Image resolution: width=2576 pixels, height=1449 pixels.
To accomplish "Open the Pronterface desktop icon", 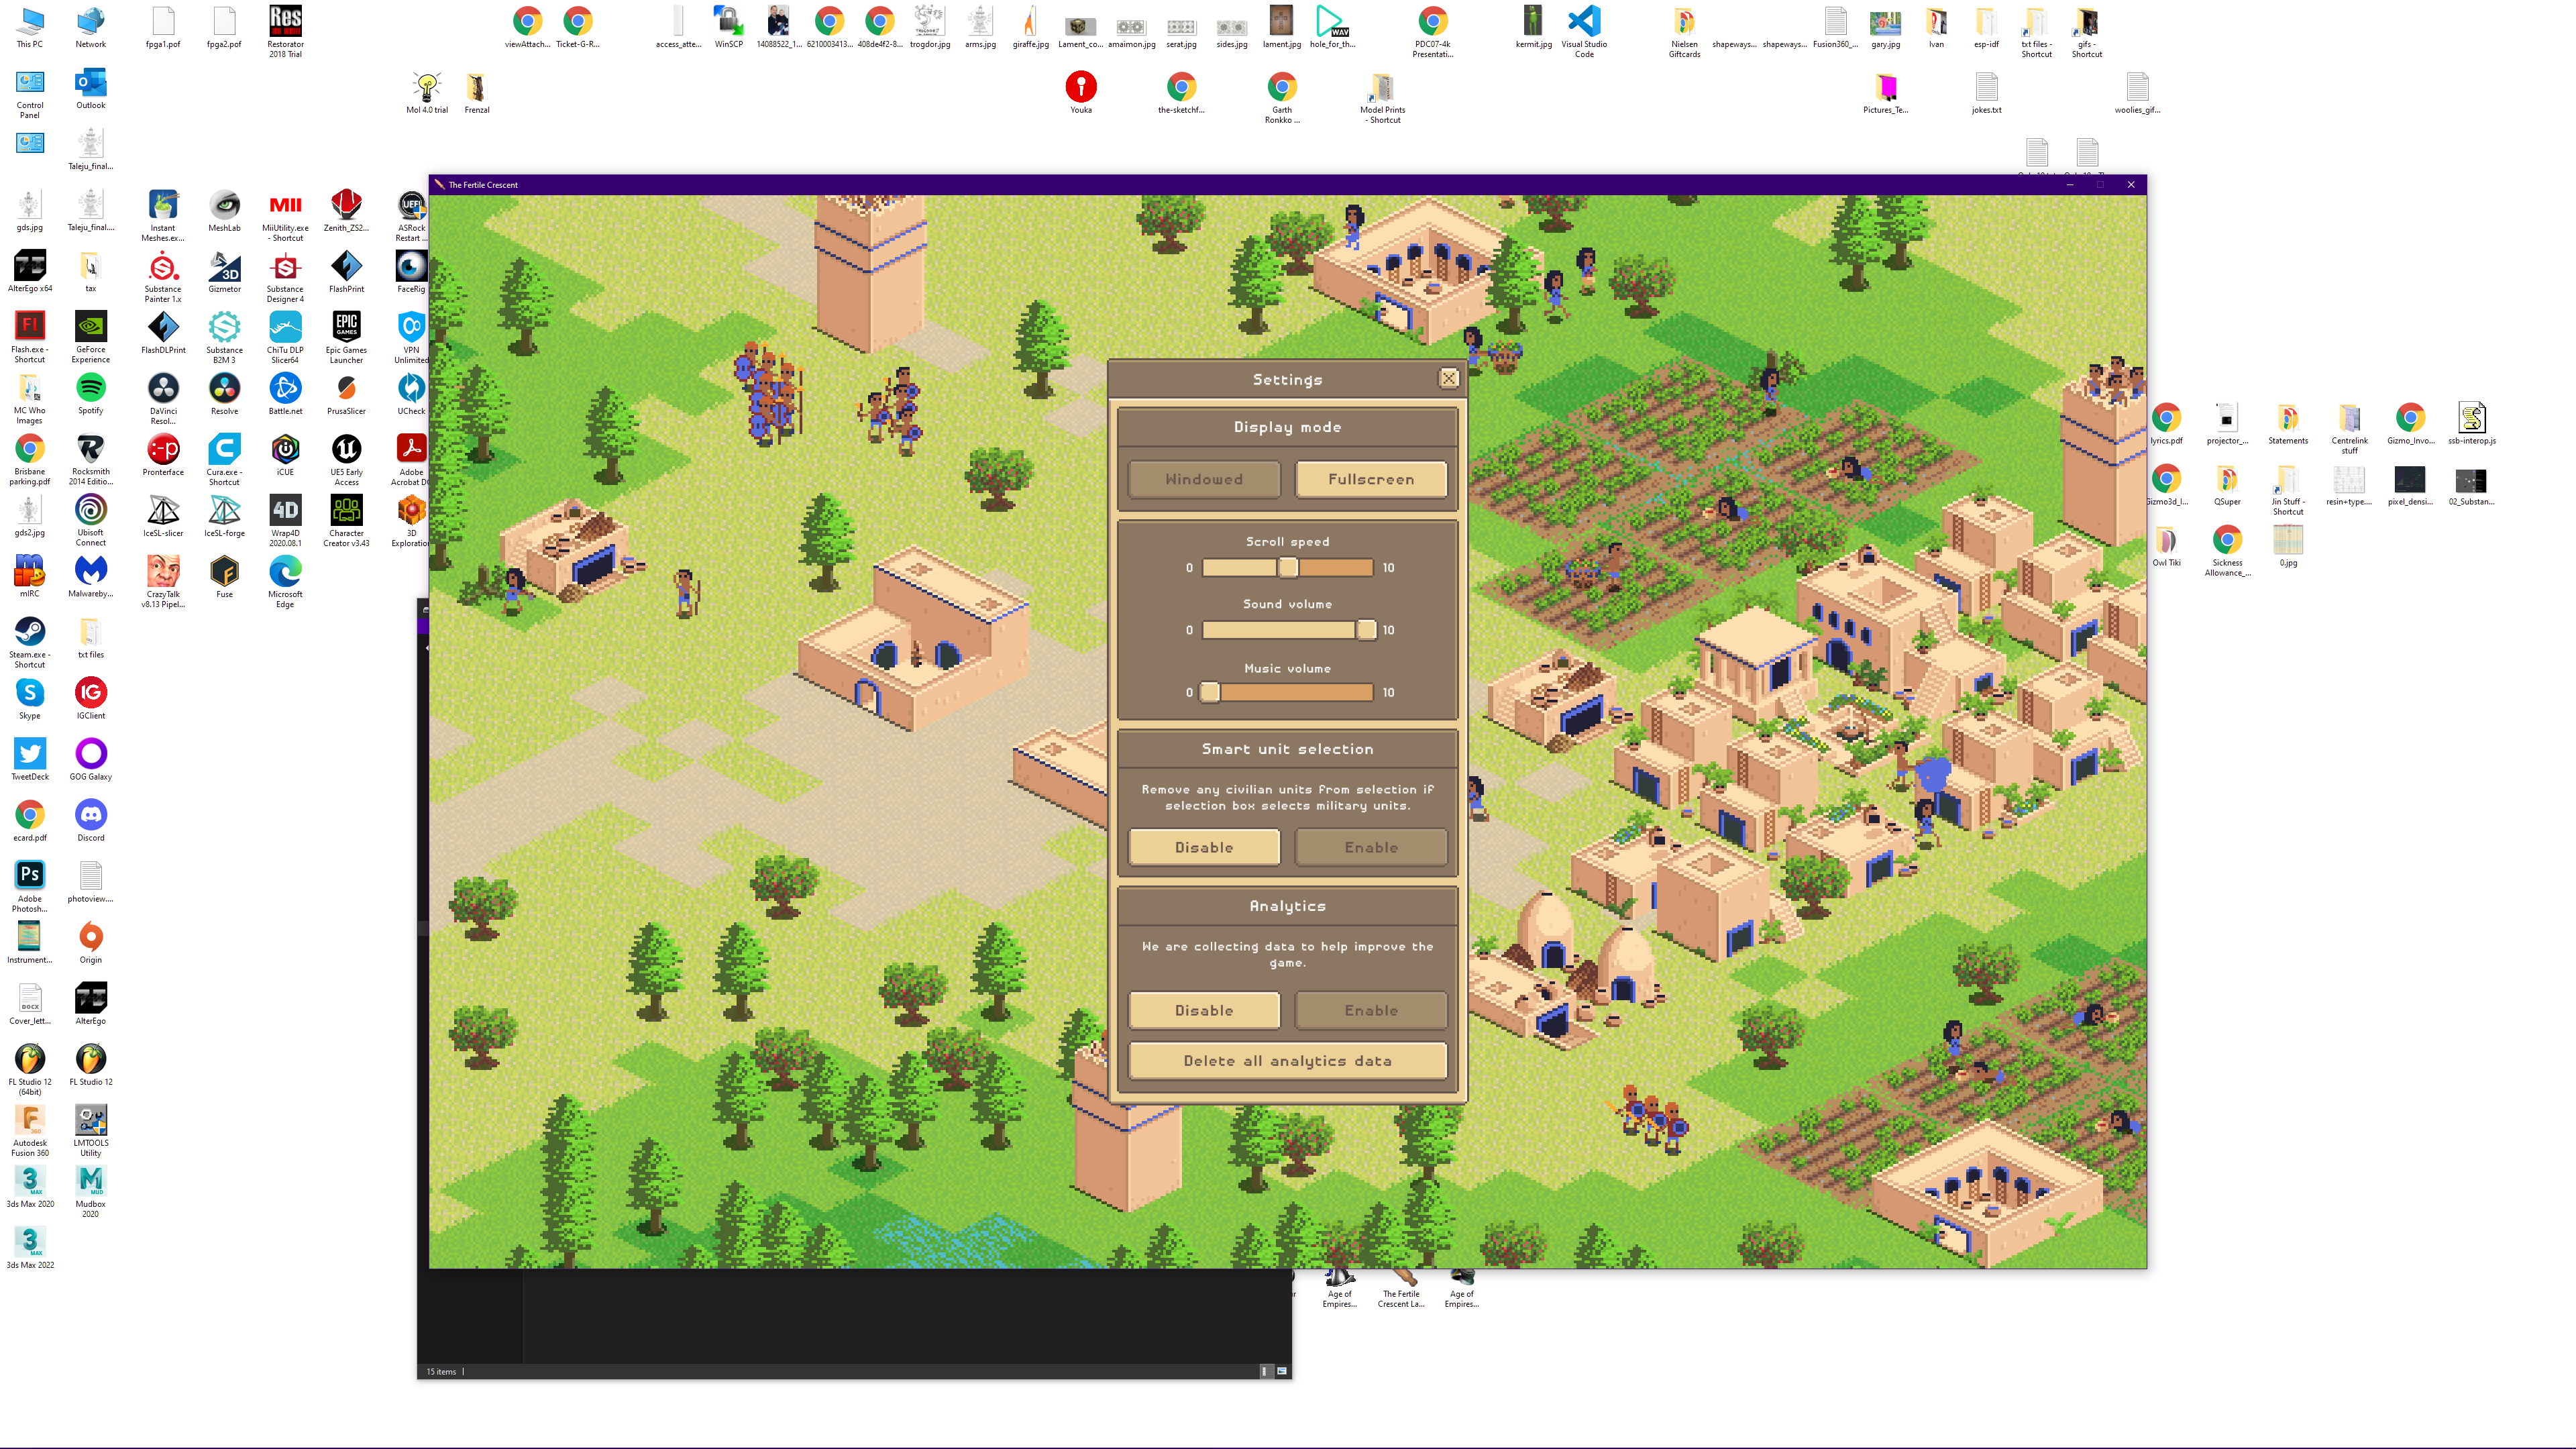I will (163, 455).
